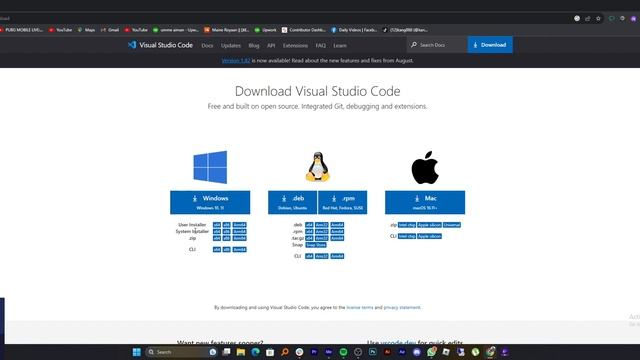Bookmark this page with the star icon
The image size is (640, 360).
(x=598, y=18)
